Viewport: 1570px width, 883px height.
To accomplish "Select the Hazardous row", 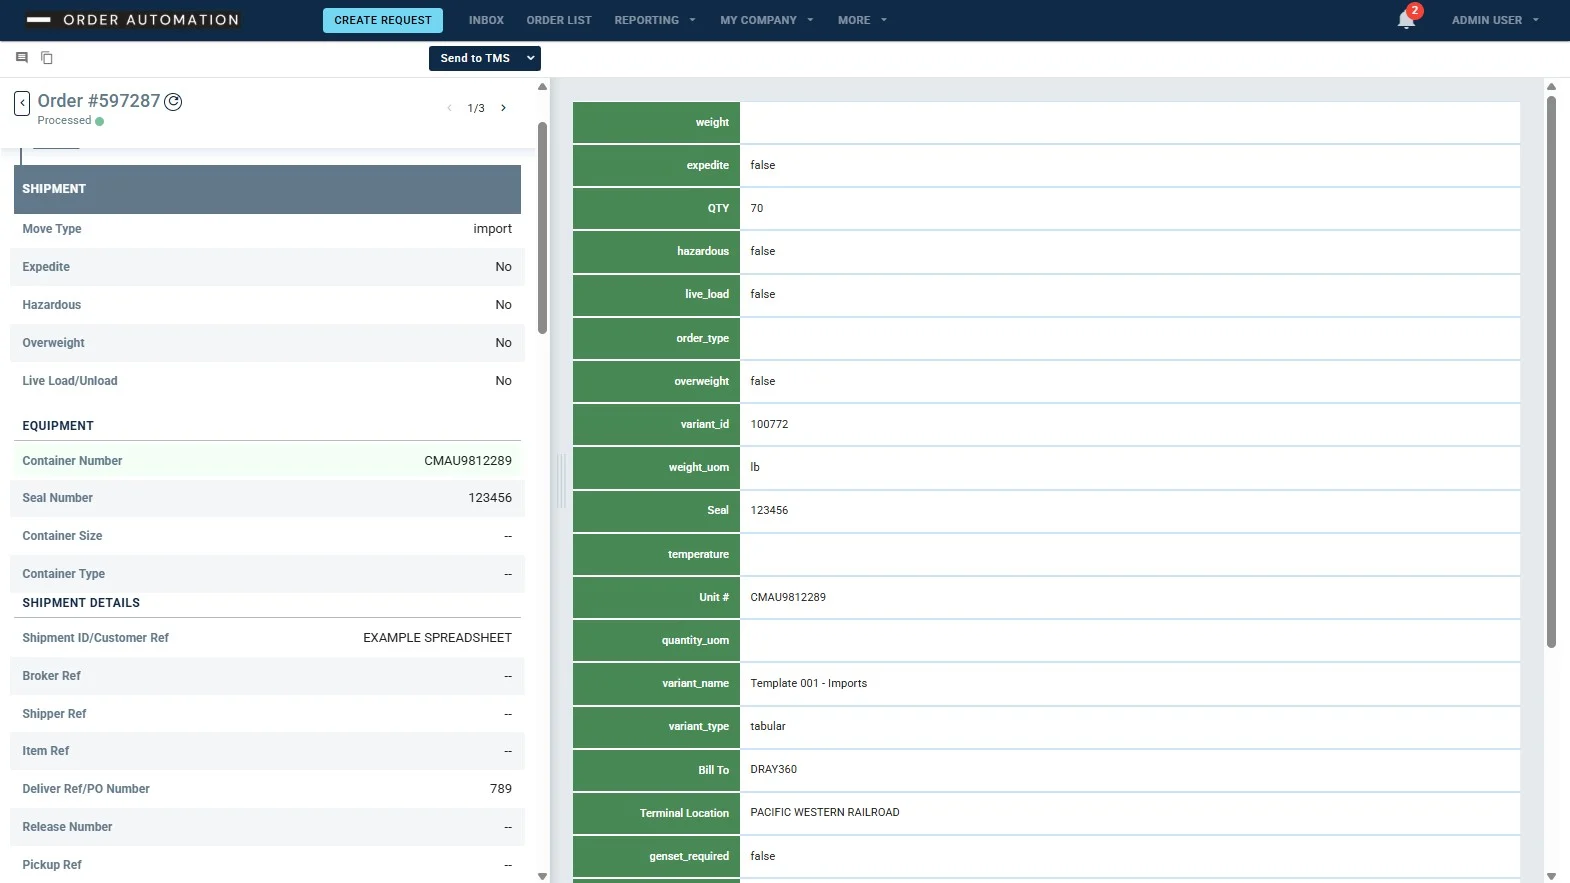I will [267, 305].
